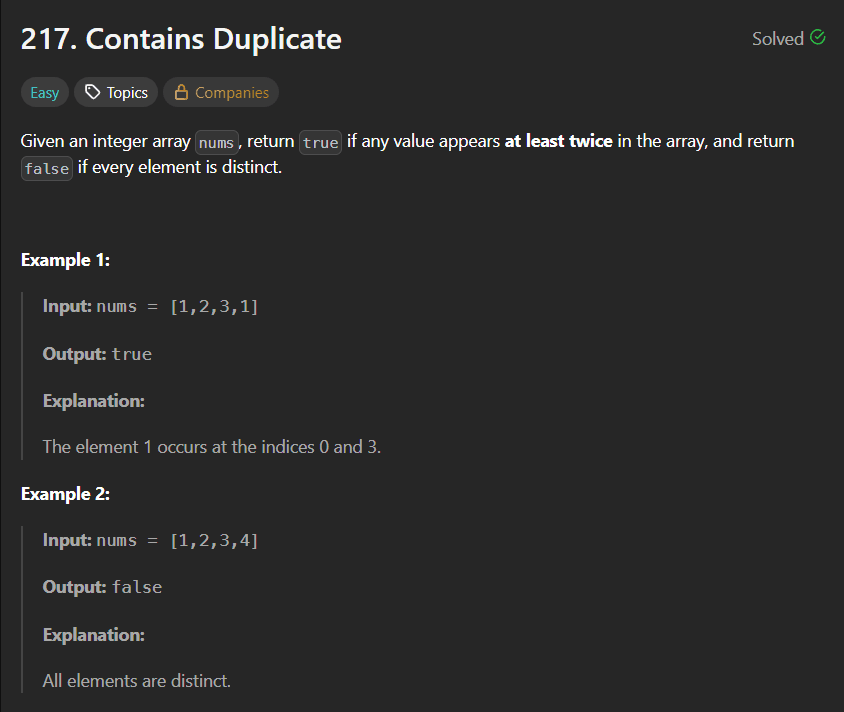Toggle the Easy difficulty filter chip
The height and width of the screenshot is (712, 844).
pos(44,92)
